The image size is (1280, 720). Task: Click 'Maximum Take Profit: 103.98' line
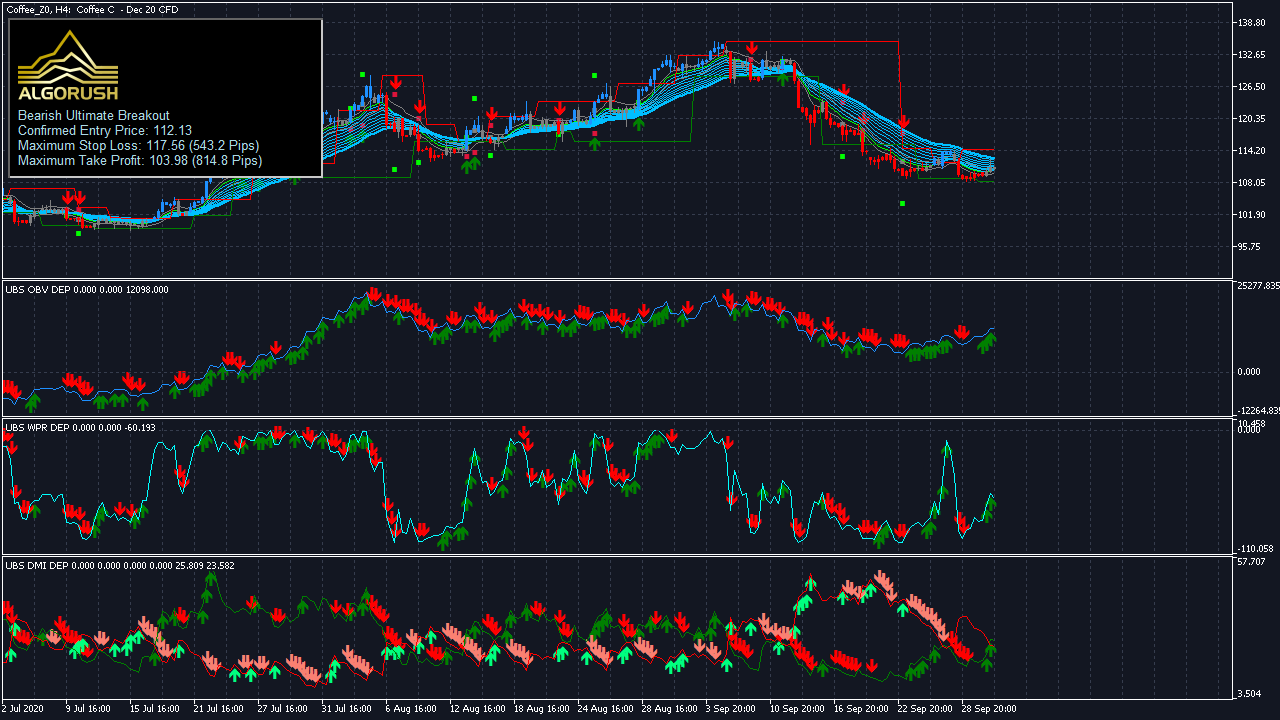tap(140, 161)
